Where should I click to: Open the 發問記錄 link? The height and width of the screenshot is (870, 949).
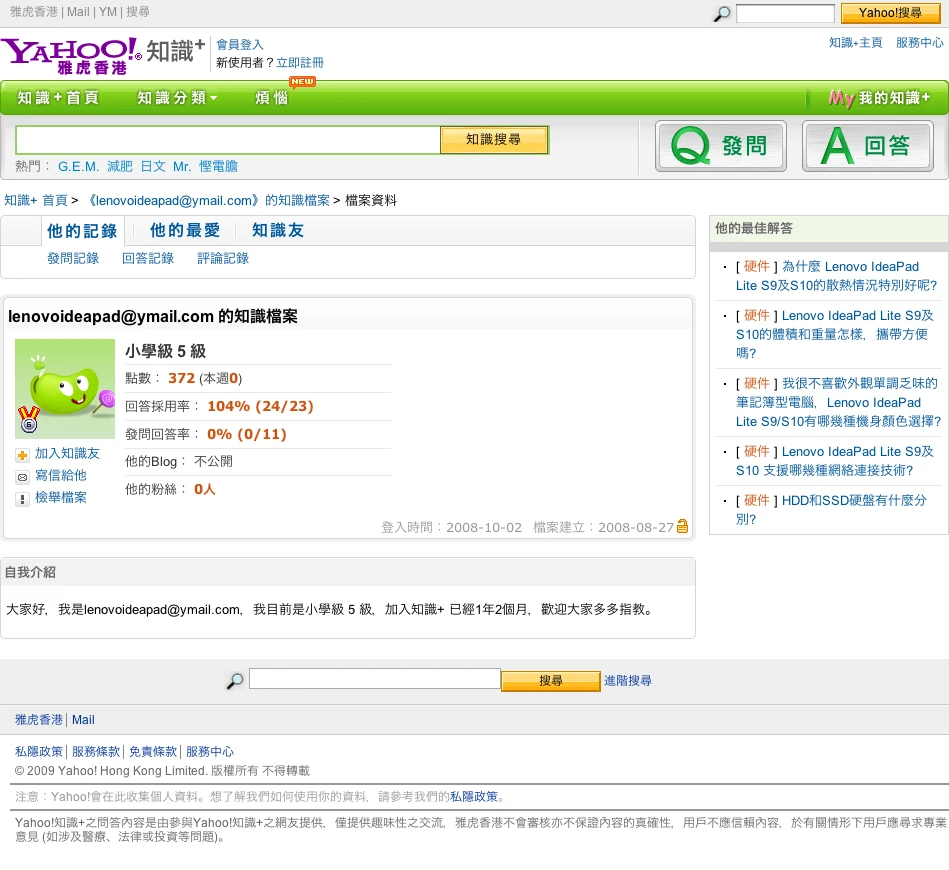(x=72, y=258)
